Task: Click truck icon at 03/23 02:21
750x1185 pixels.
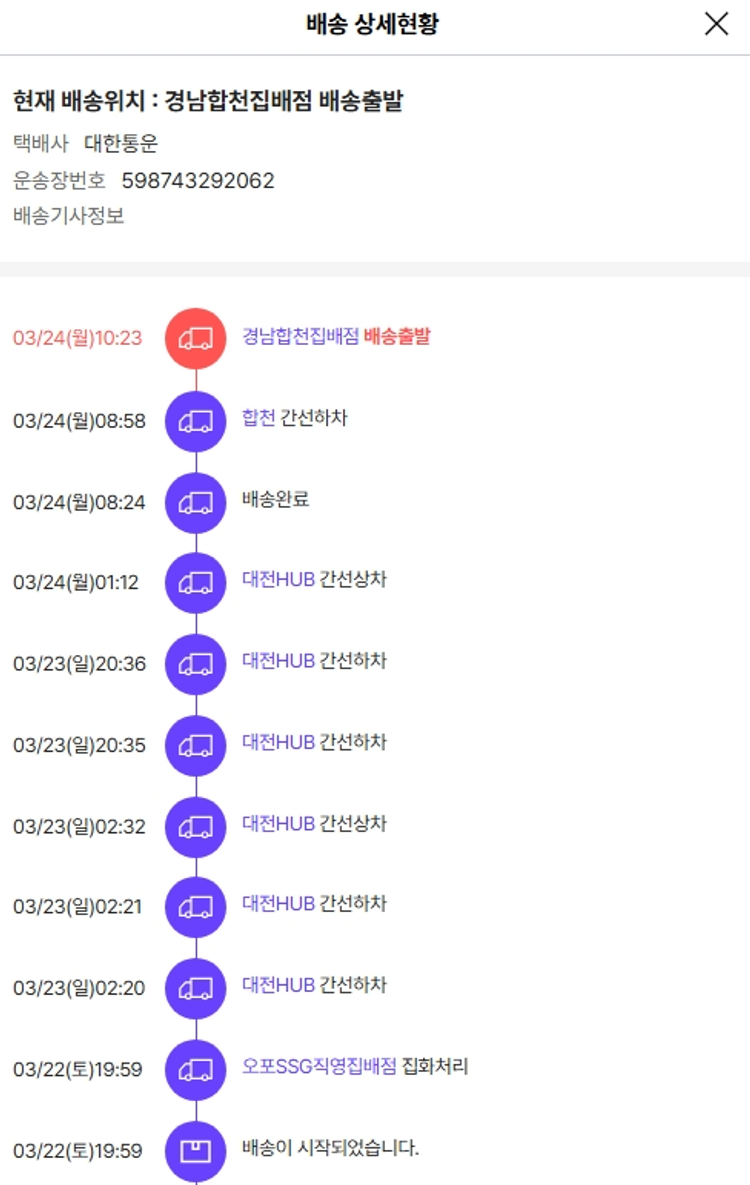Action: (196, 908)
